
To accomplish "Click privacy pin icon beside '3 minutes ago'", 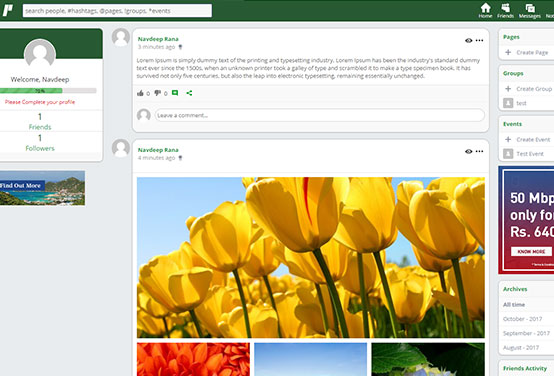I will (x=180, y=47).
